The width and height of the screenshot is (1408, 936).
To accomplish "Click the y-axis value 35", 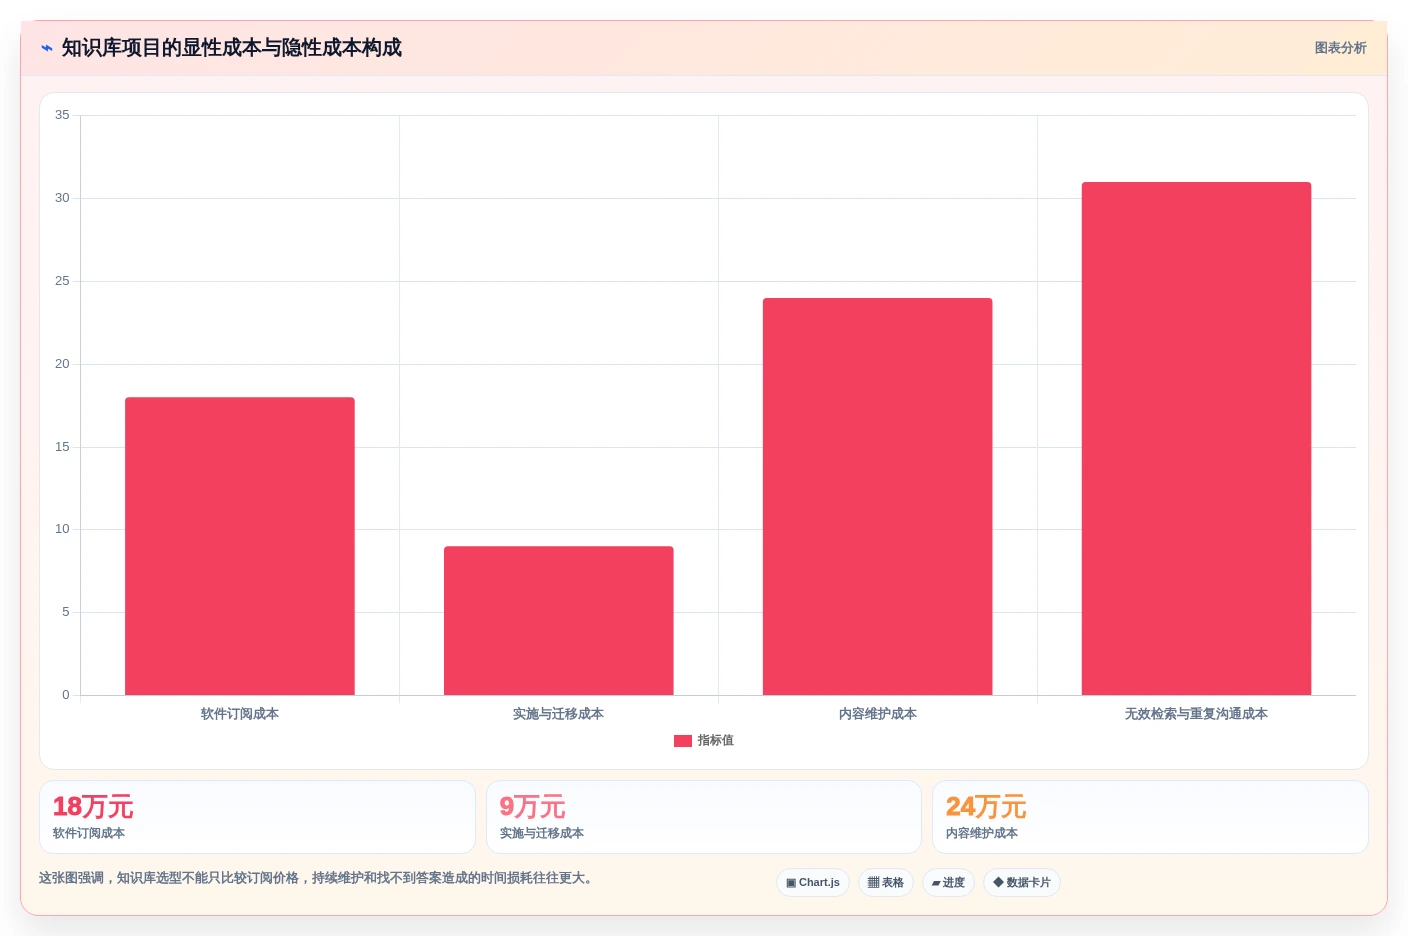I will pyautogui.click(x=62, y=115).
